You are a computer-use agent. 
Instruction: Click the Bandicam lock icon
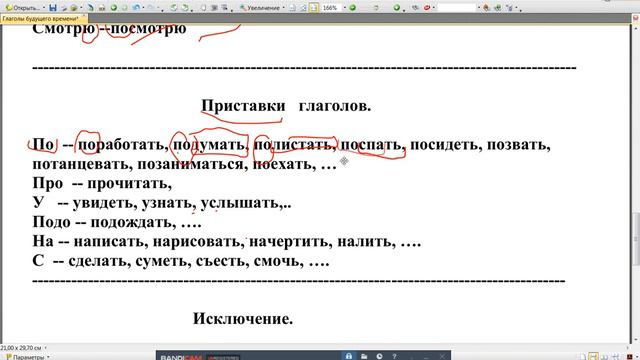tap(349, 356)
